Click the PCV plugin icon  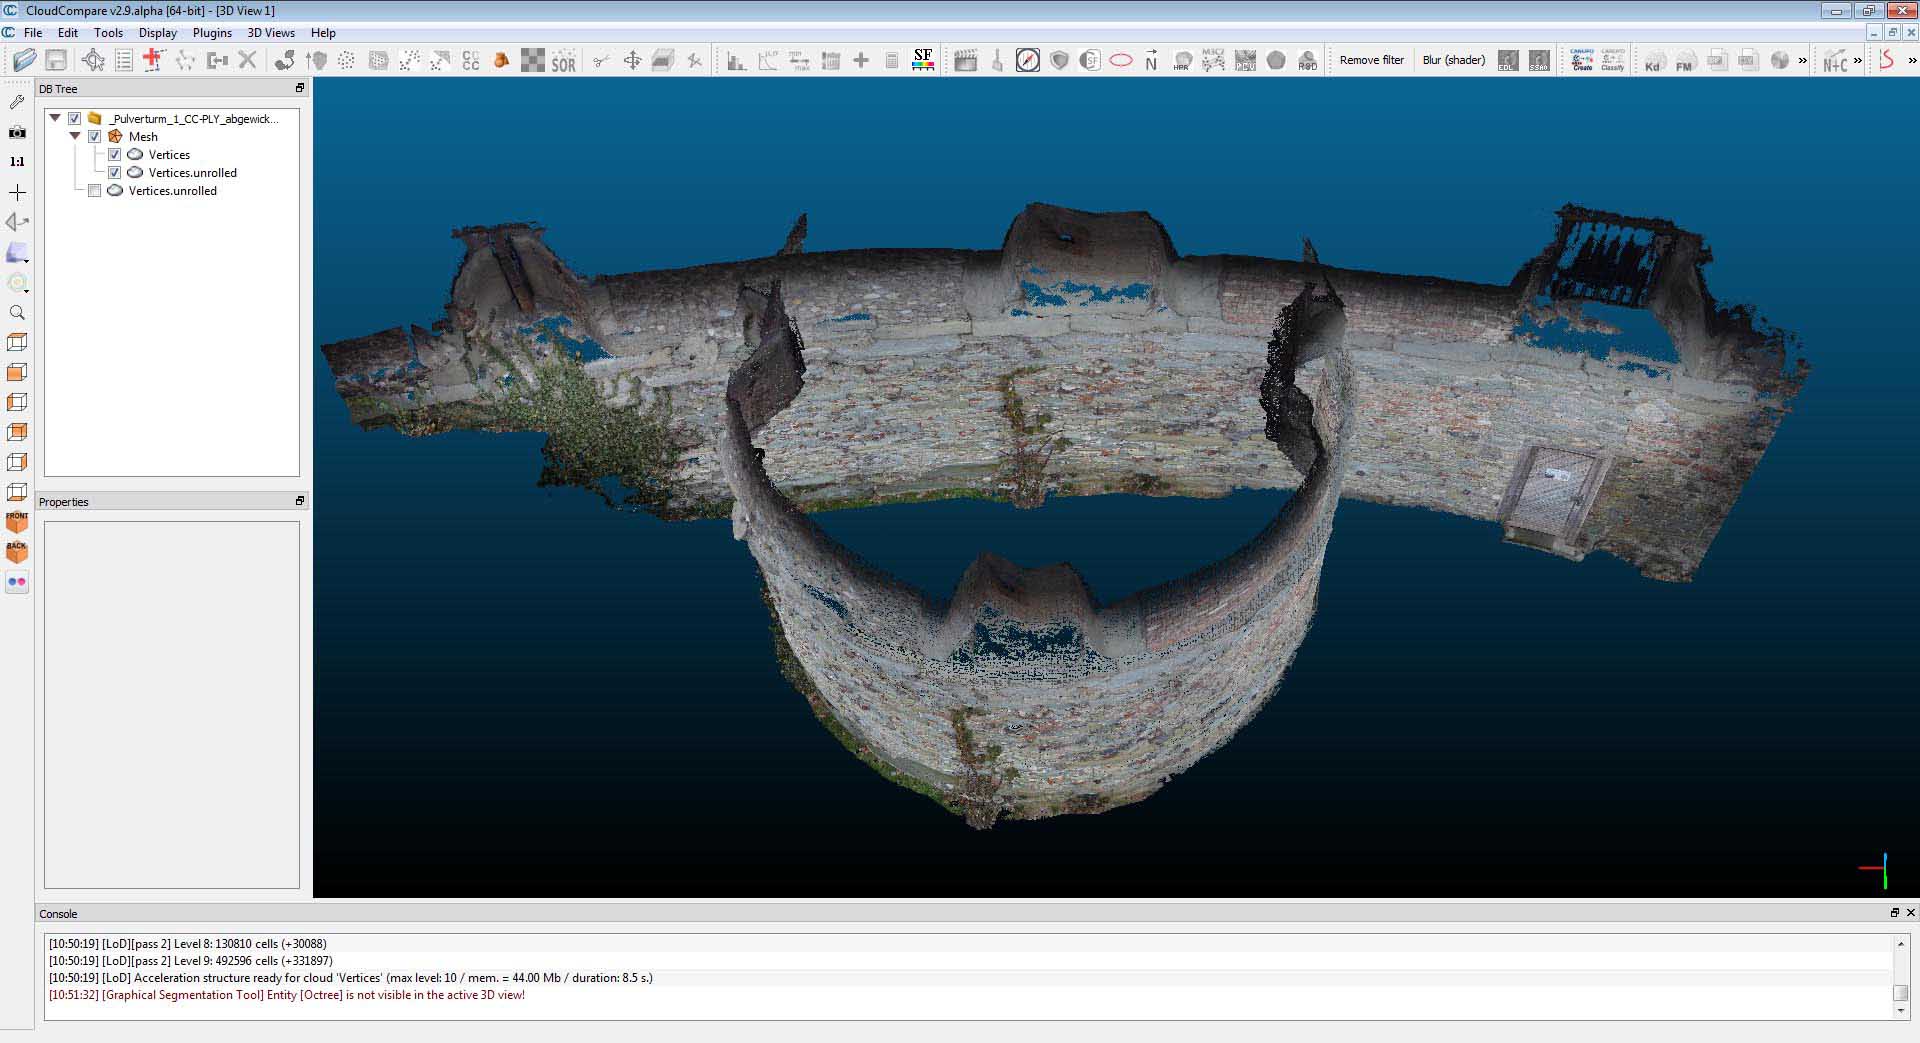tap(1245, 61)
